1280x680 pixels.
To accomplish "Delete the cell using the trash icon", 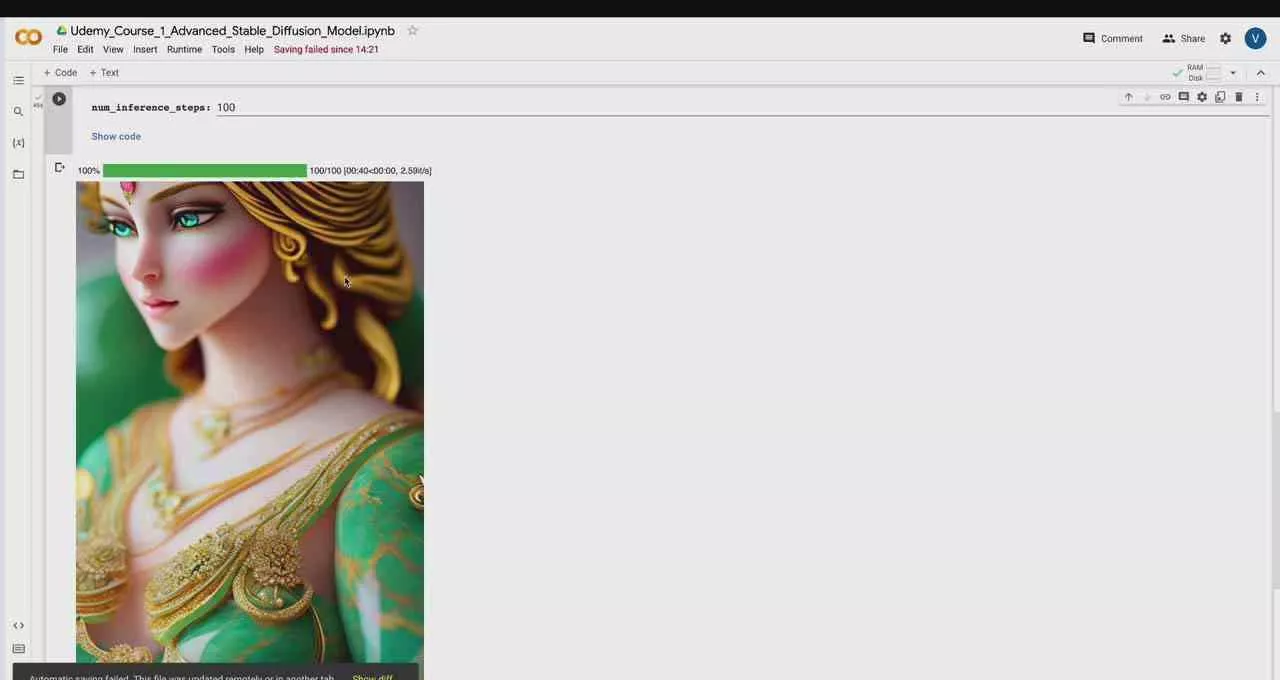I will (x=1238, y=97).
